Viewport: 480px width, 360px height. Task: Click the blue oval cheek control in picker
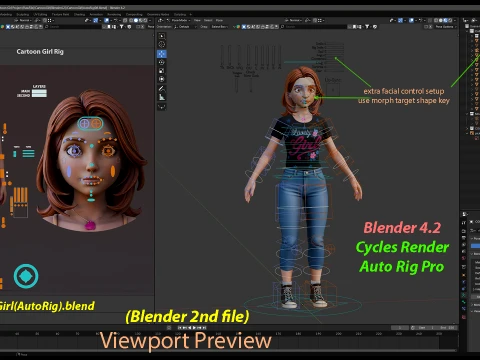69,171
